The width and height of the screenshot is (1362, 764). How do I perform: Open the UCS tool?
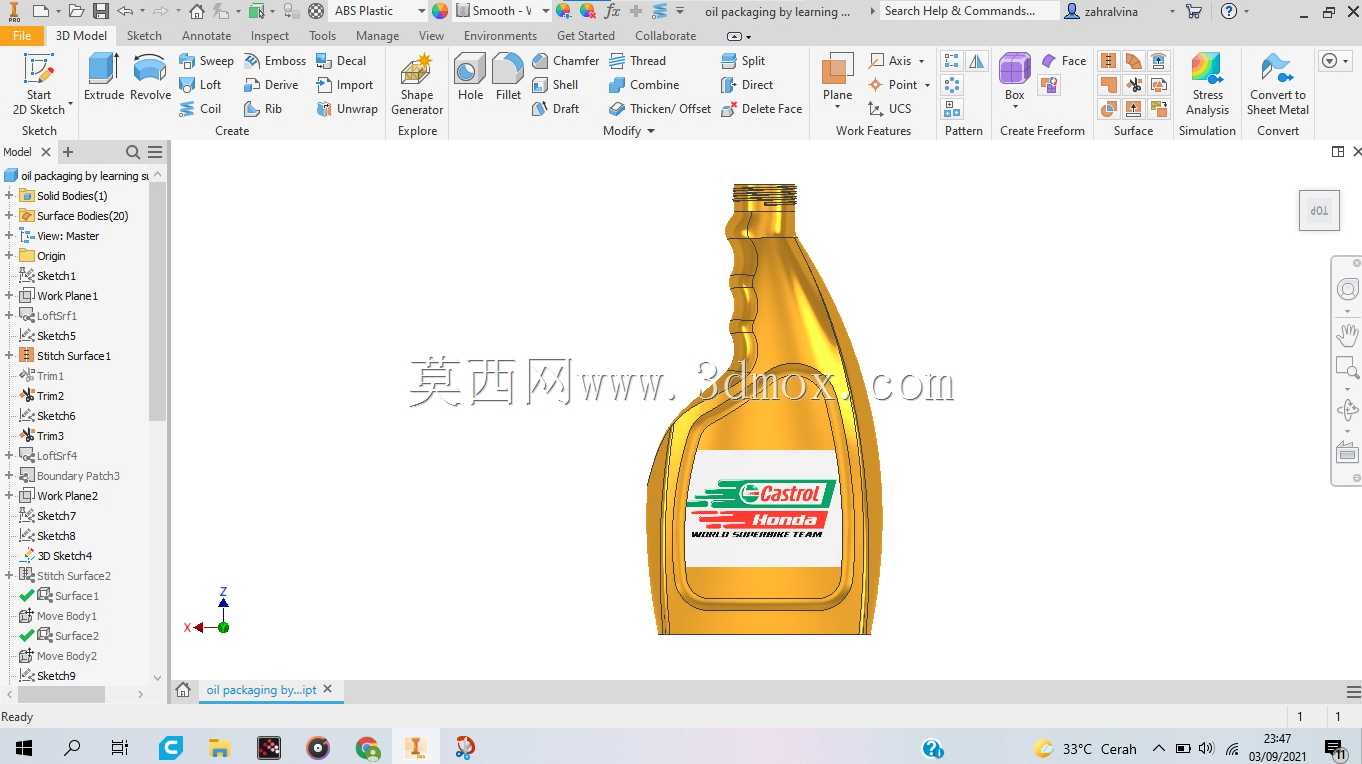(x=890, y=109)
